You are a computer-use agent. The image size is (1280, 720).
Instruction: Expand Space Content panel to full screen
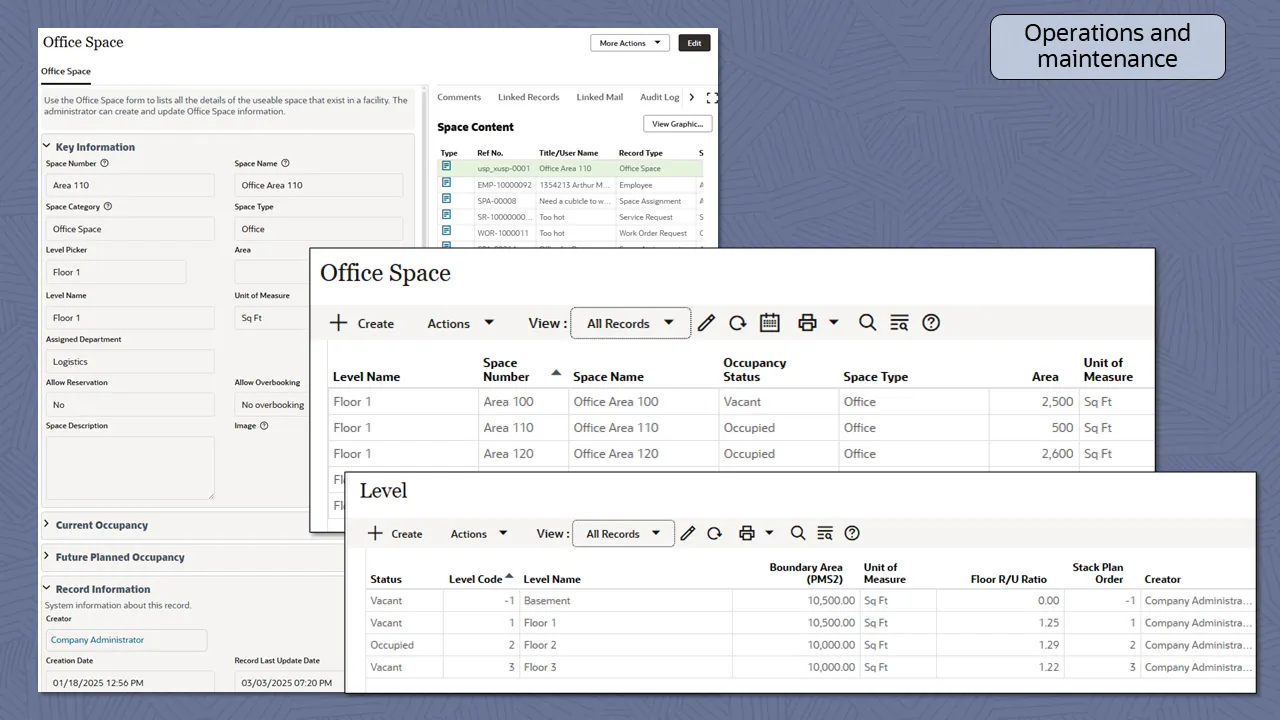(x=711, y=97)
